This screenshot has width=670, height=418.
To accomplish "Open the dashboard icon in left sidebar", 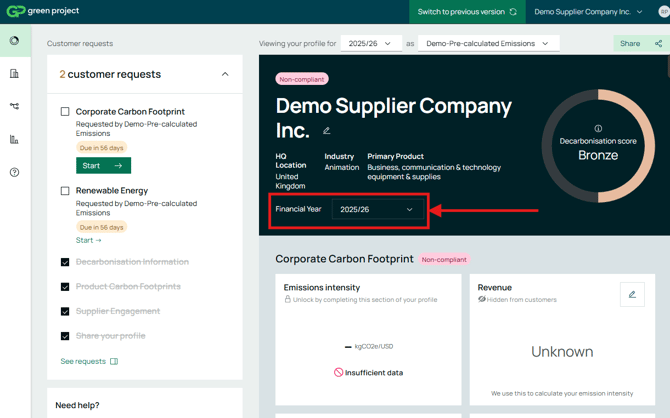I will (14, 41).
